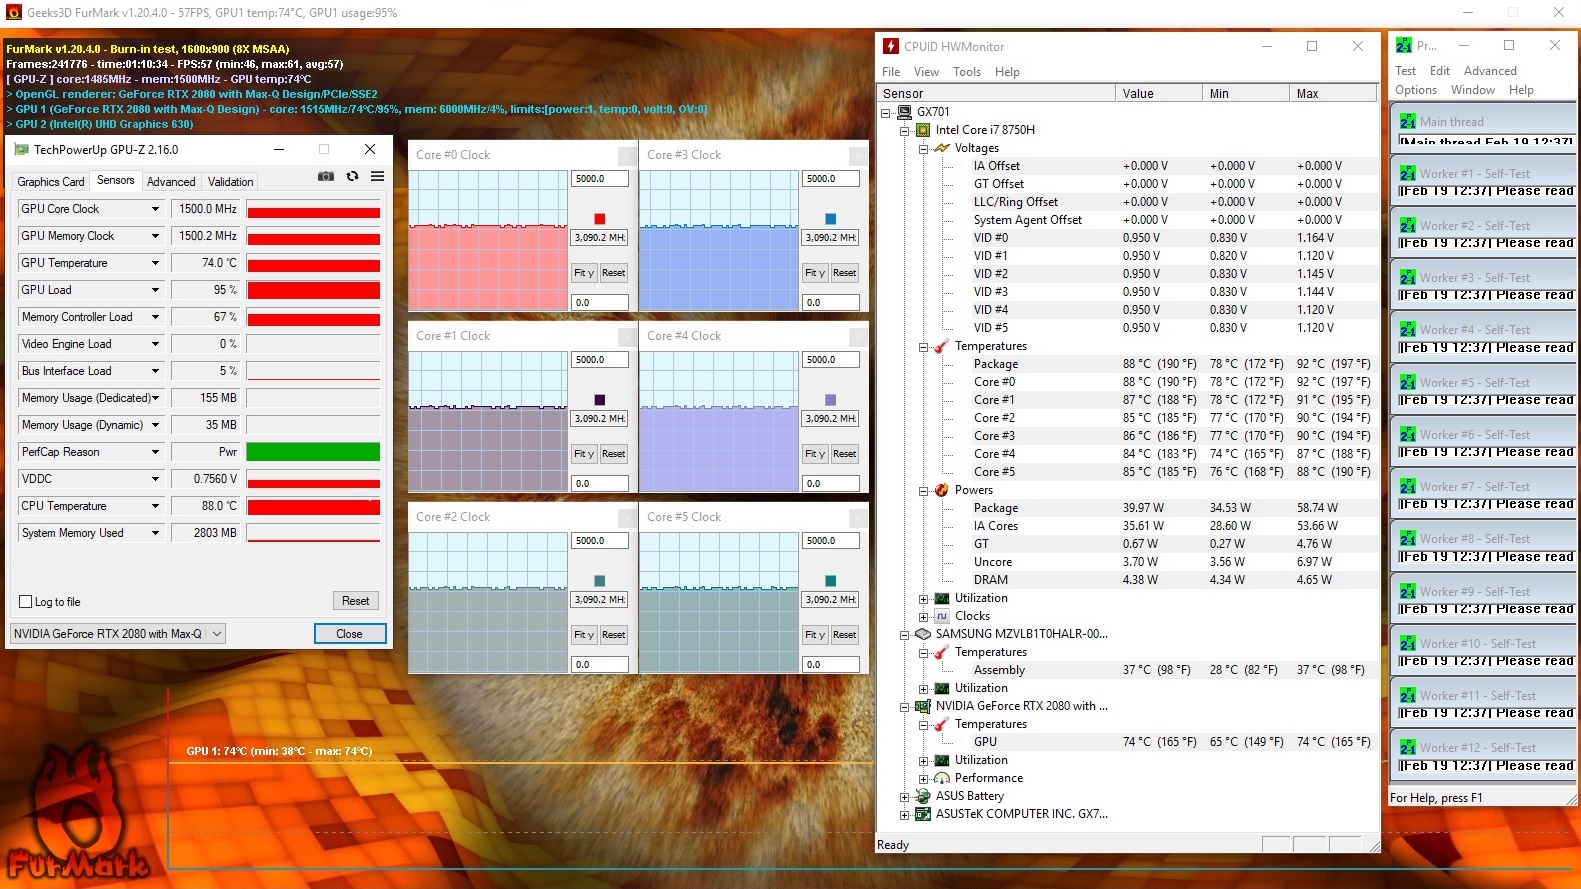Click Reset on Core #3 Clock graph

click(x=845, y=273)
